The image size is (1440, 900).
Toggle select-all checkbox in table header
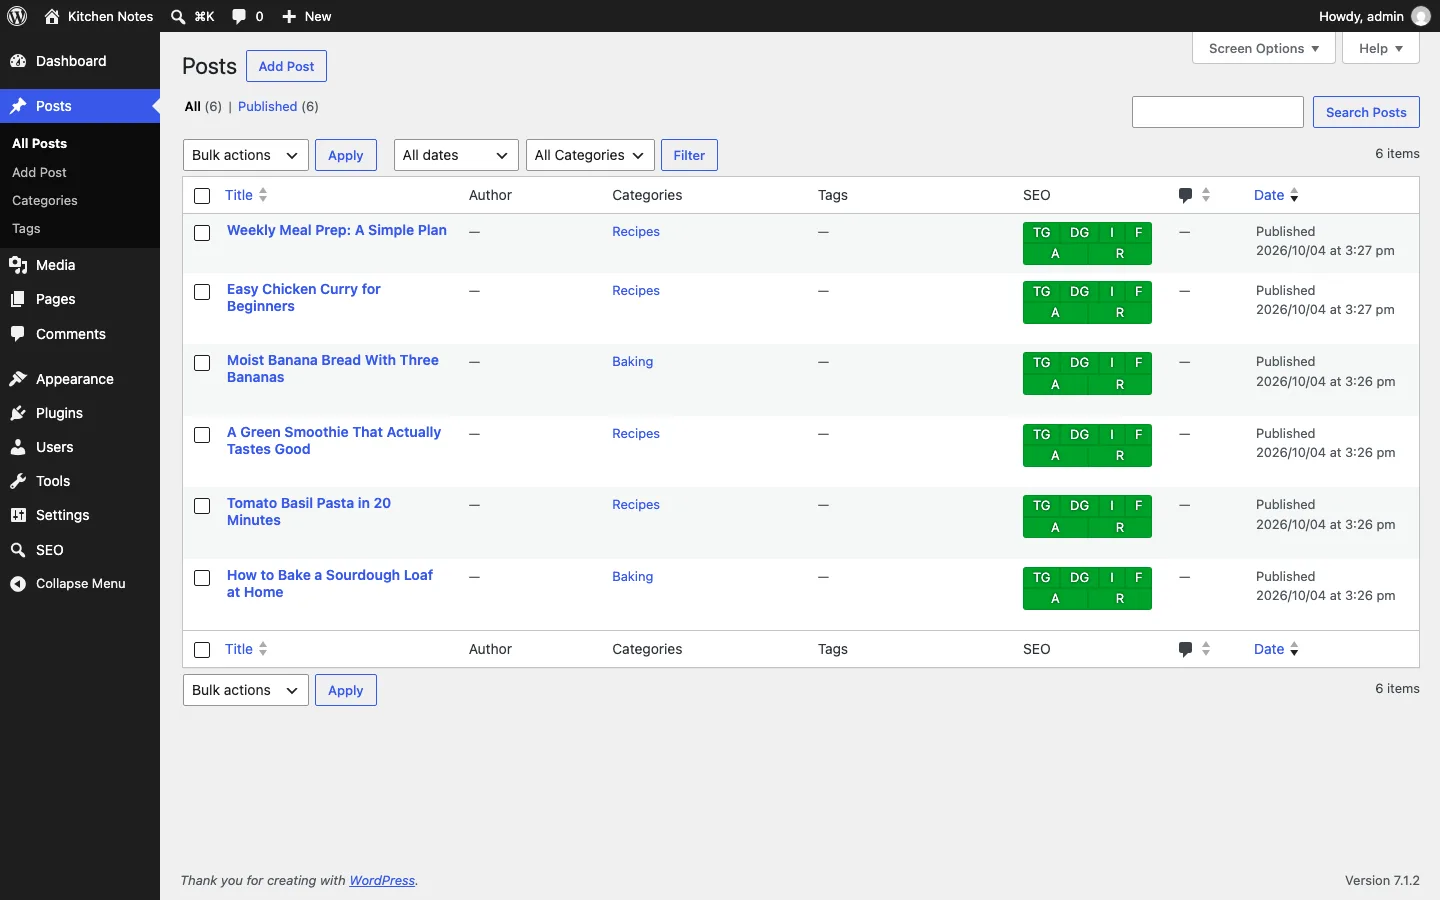click(x=202, y=196)
